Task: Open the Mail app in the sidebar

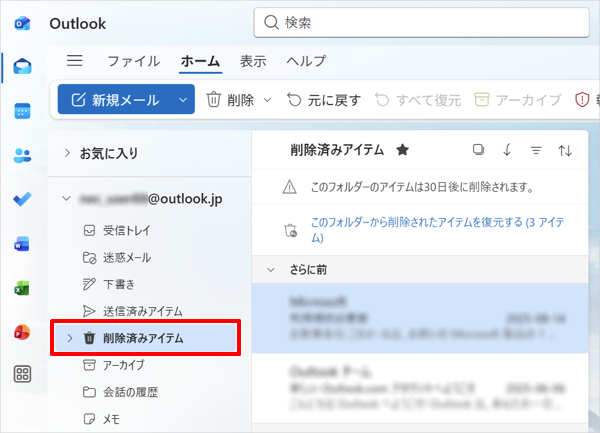Action: point(23,67)
